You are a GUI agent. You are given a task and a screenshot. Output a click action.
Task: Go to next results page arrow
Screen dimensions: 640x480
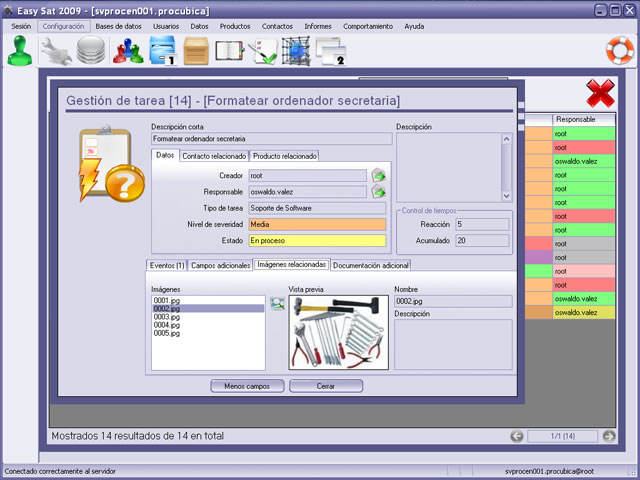[608, 436]
